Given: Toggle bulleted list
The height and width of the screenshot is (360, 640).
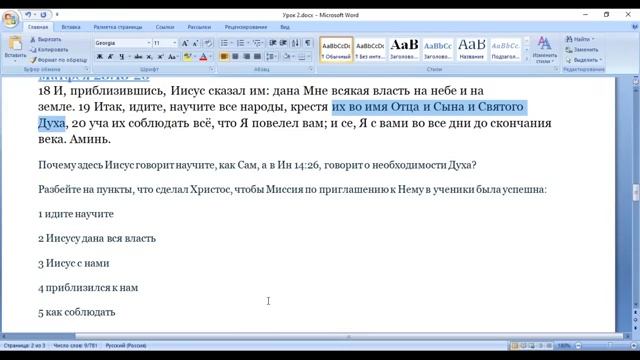Looking at the screenshot, I should [x=224, y=43].
